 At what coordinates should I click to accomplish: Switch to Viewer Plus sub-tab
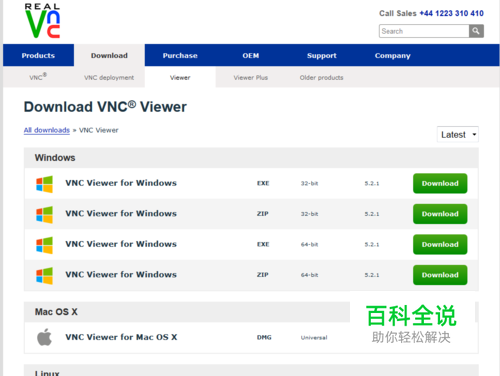pyautogui.click(x=251, y=77)
